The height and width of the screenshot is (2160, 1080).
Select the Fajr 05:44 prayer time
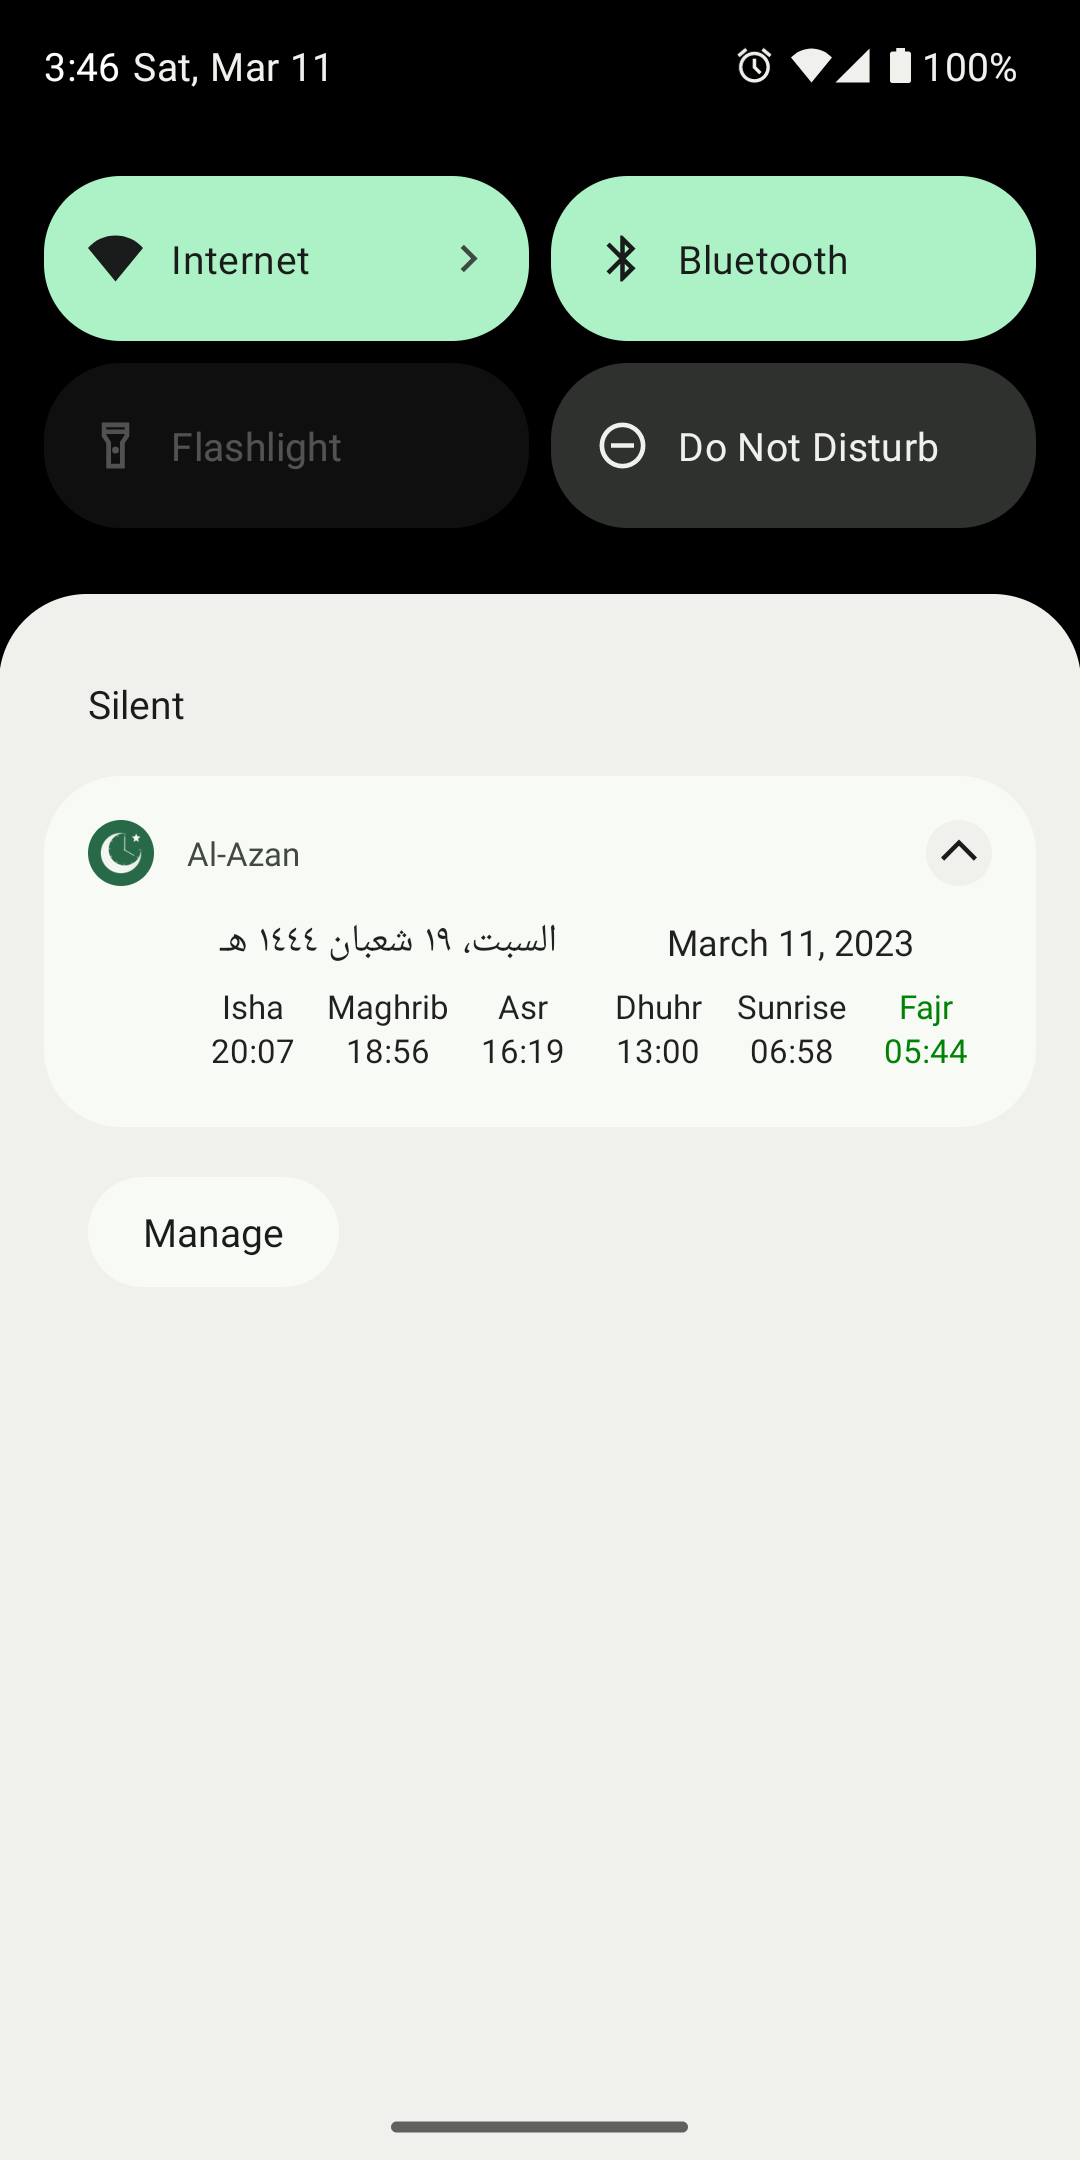point(925,1030)
